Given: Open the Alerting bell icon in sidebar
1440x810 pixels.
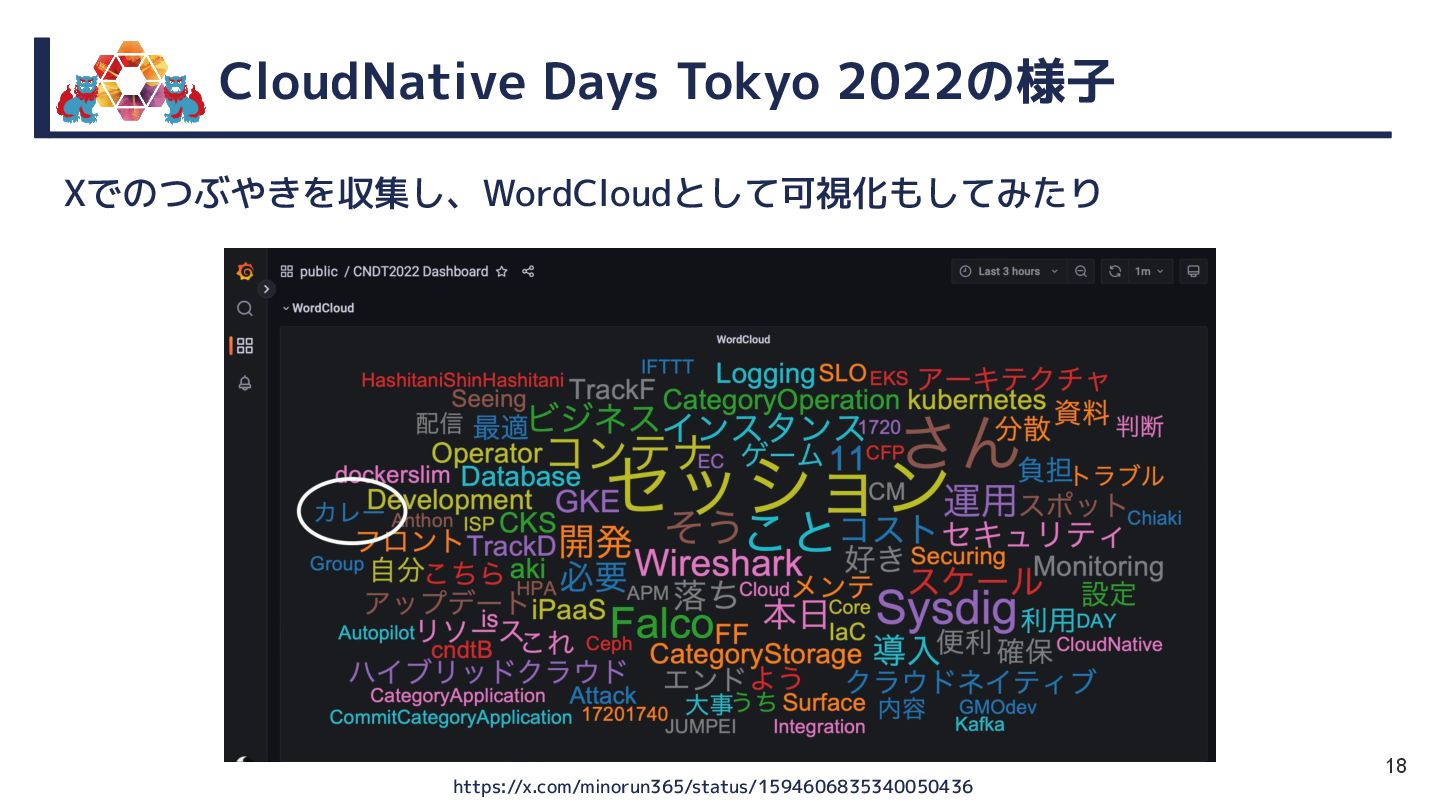Looking at the screenshot, I should [x=245, y=383].
